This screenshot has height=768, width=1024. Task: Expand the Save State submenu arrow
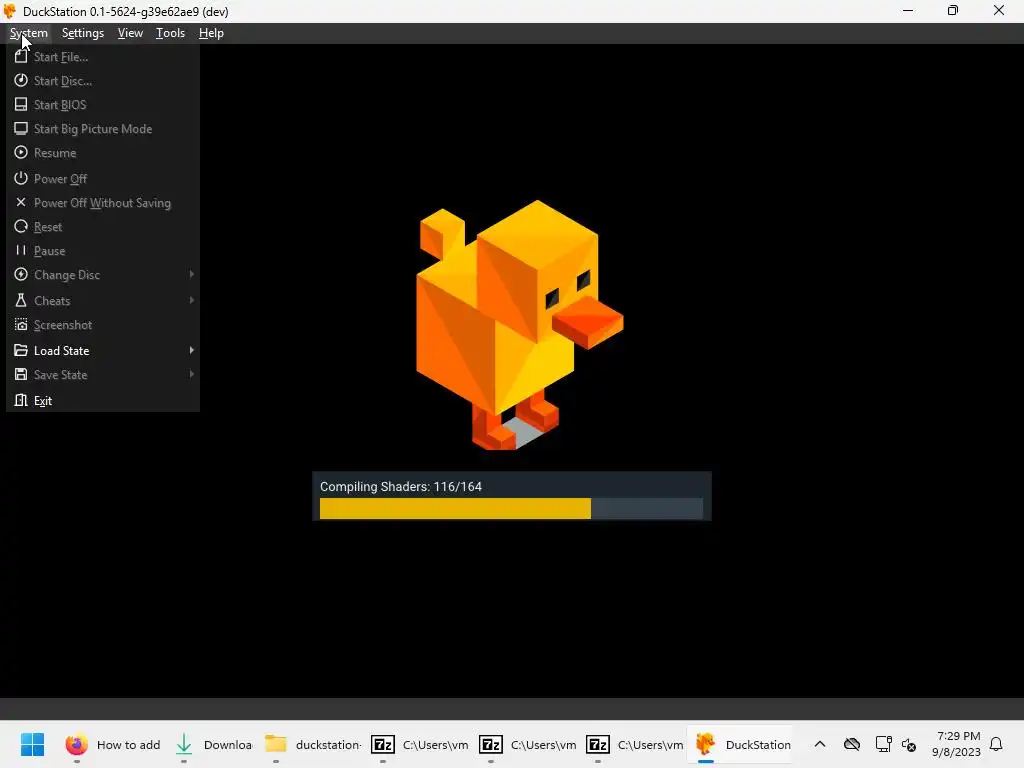click(x=191, y=374)
